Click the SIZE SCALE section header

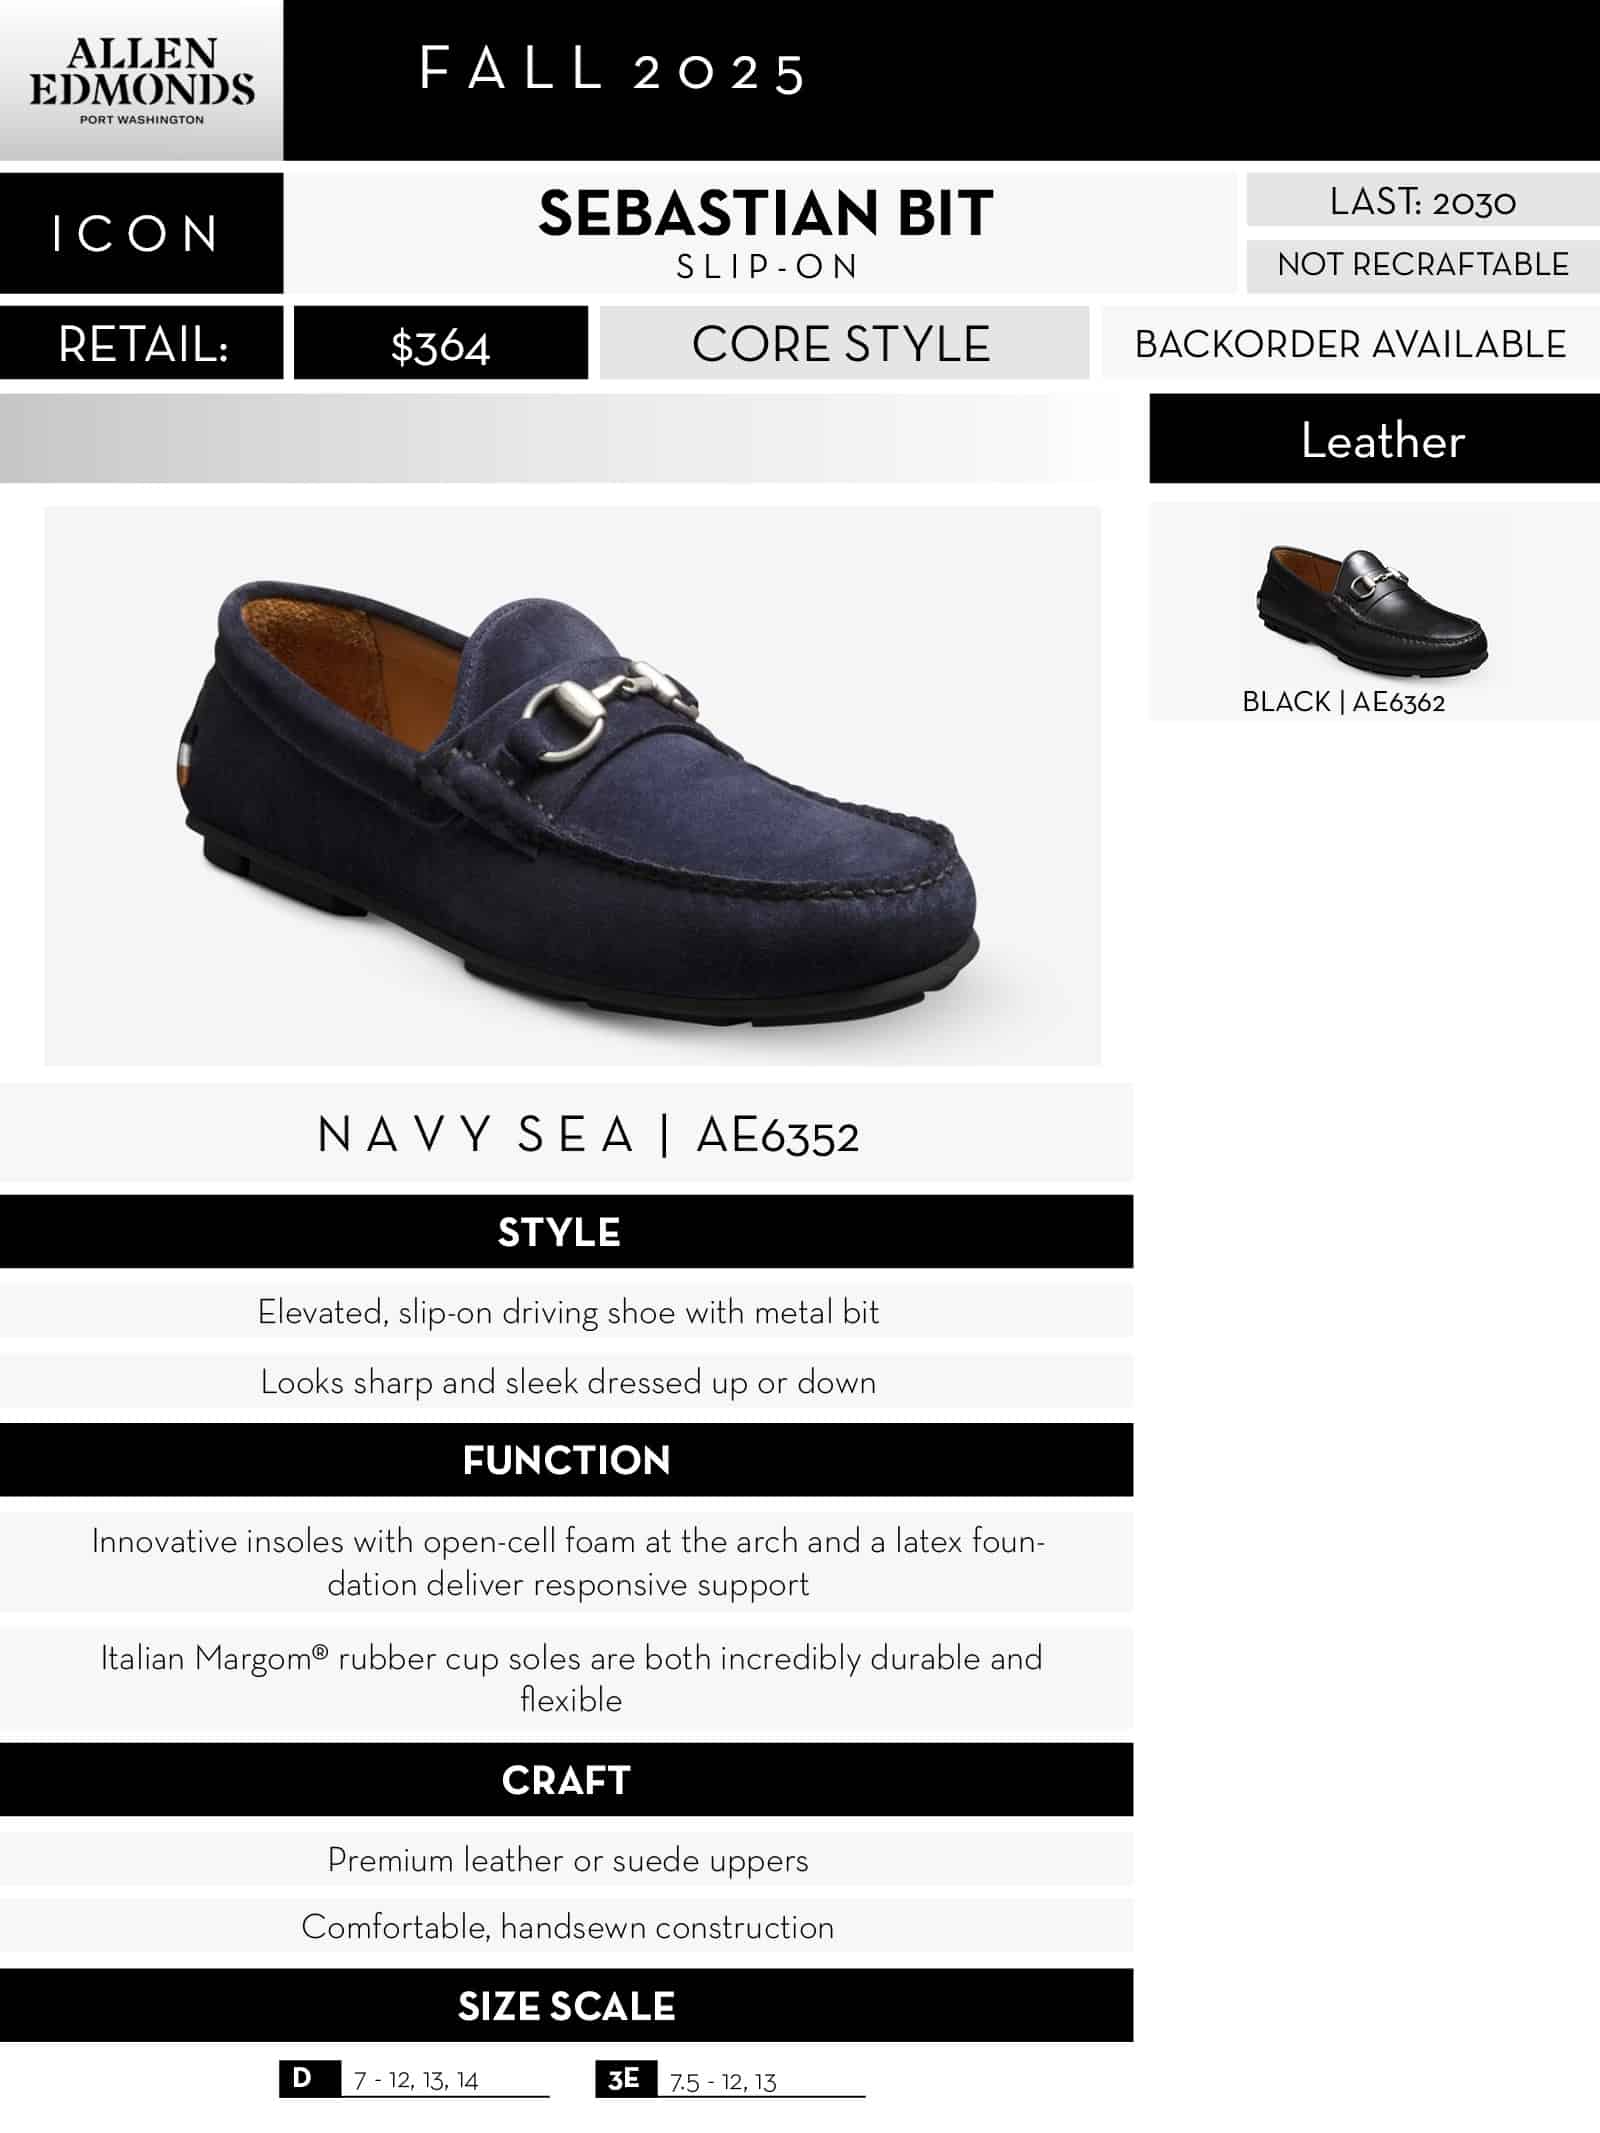(x=566, y=2007)
